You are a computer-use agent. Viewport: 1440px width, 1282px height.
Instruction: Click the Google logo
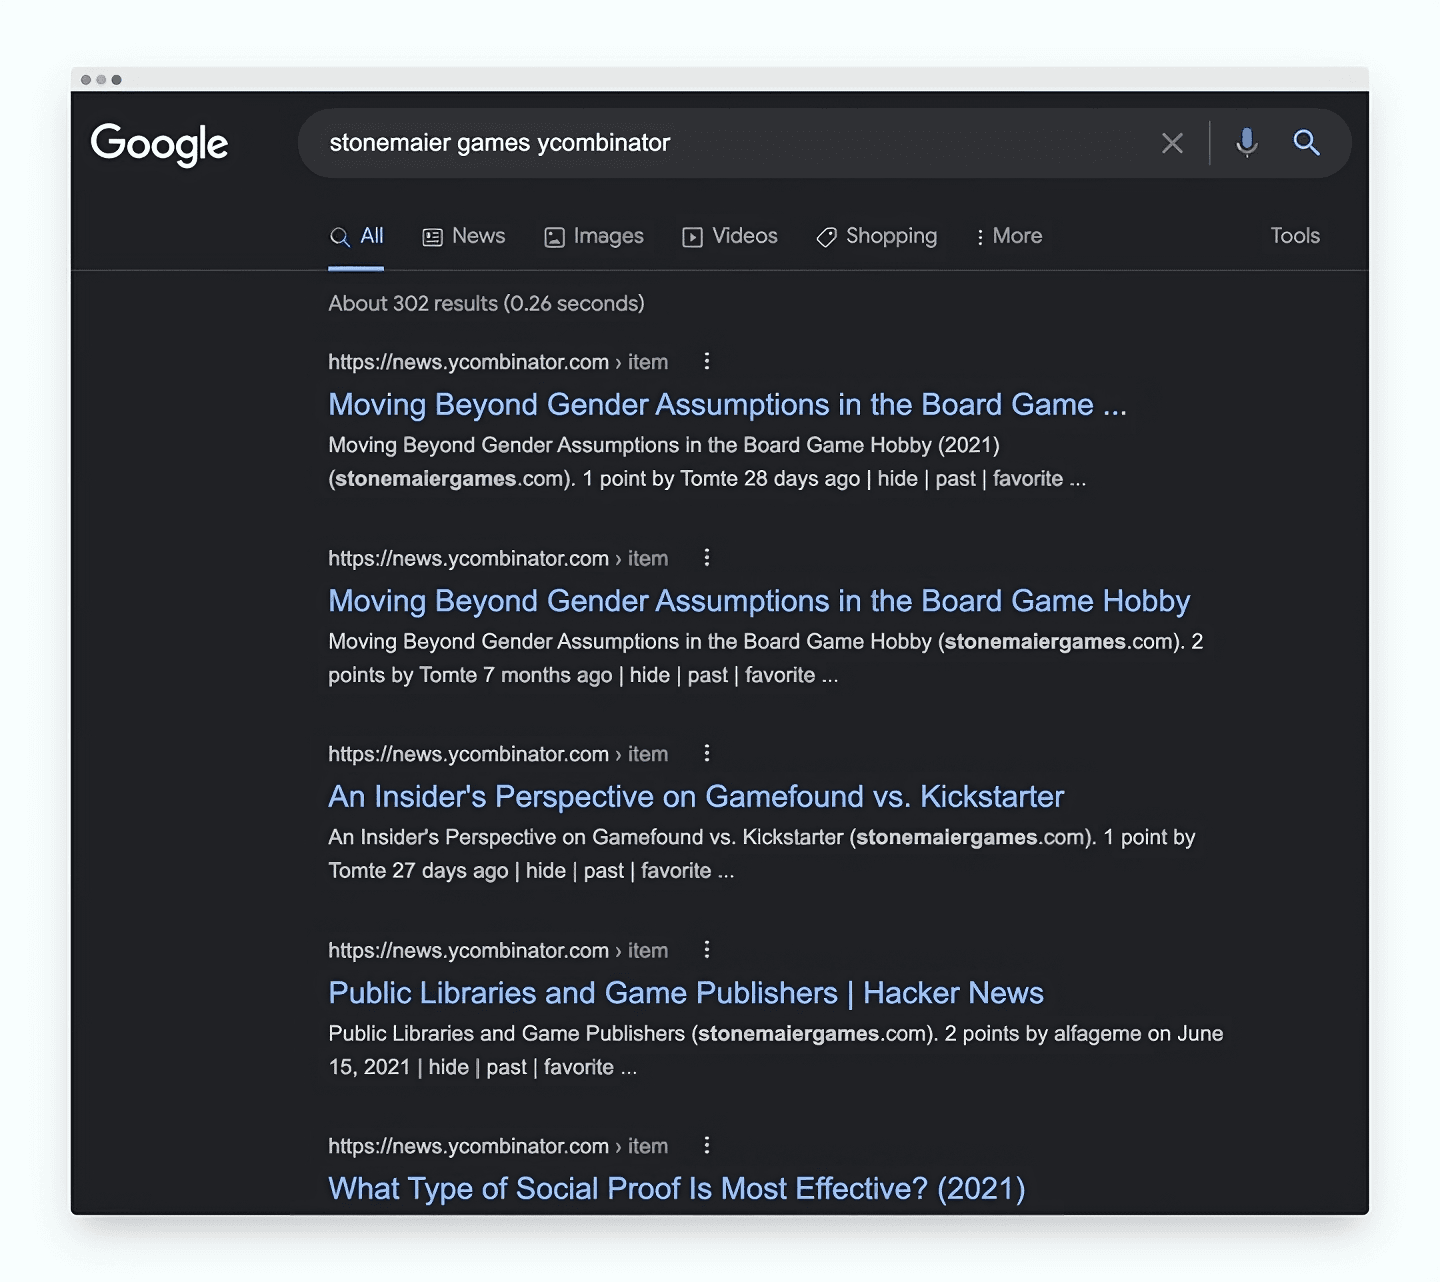tap(159, 144)
